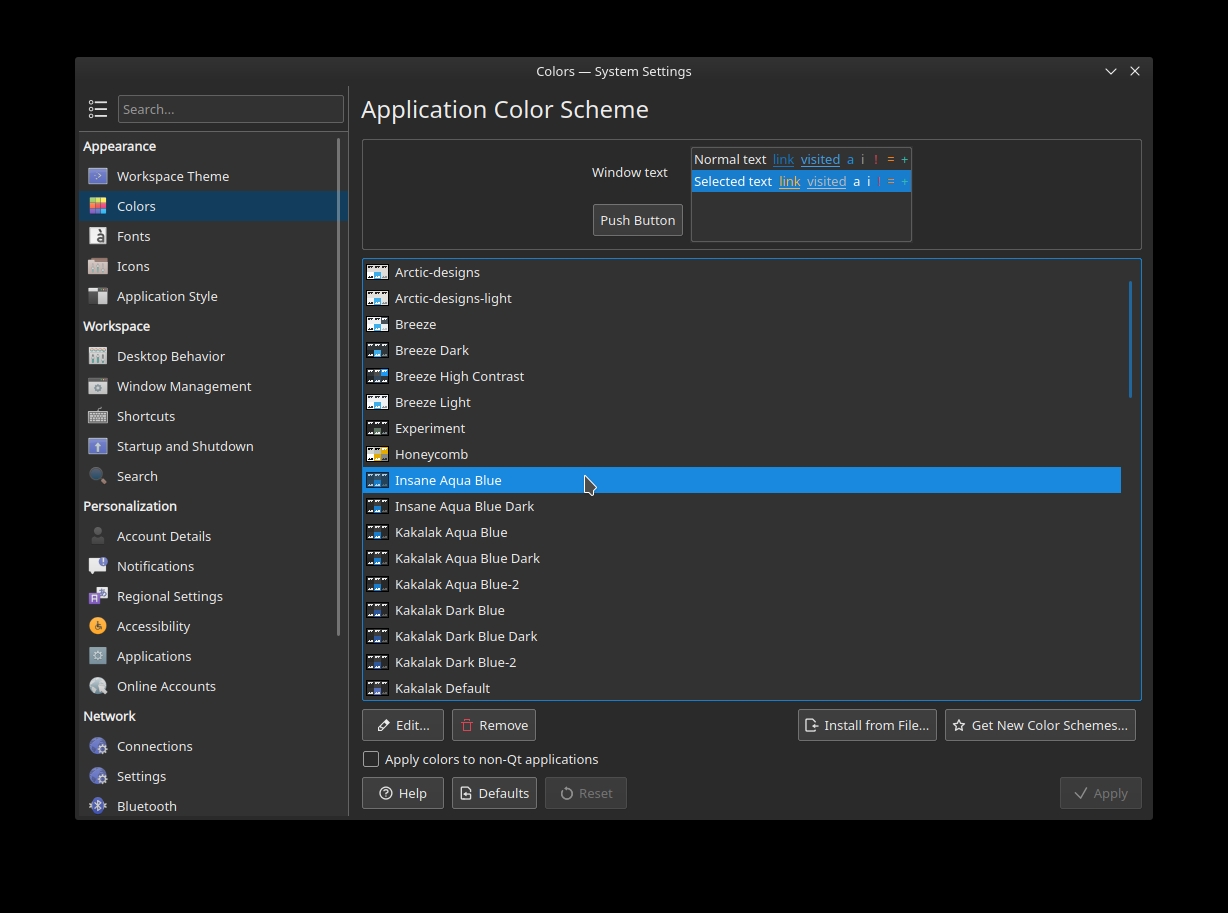The image size is (1228, 913).
Task: Click Application Style sidebar icon
Action: click(x=98, y=296)
